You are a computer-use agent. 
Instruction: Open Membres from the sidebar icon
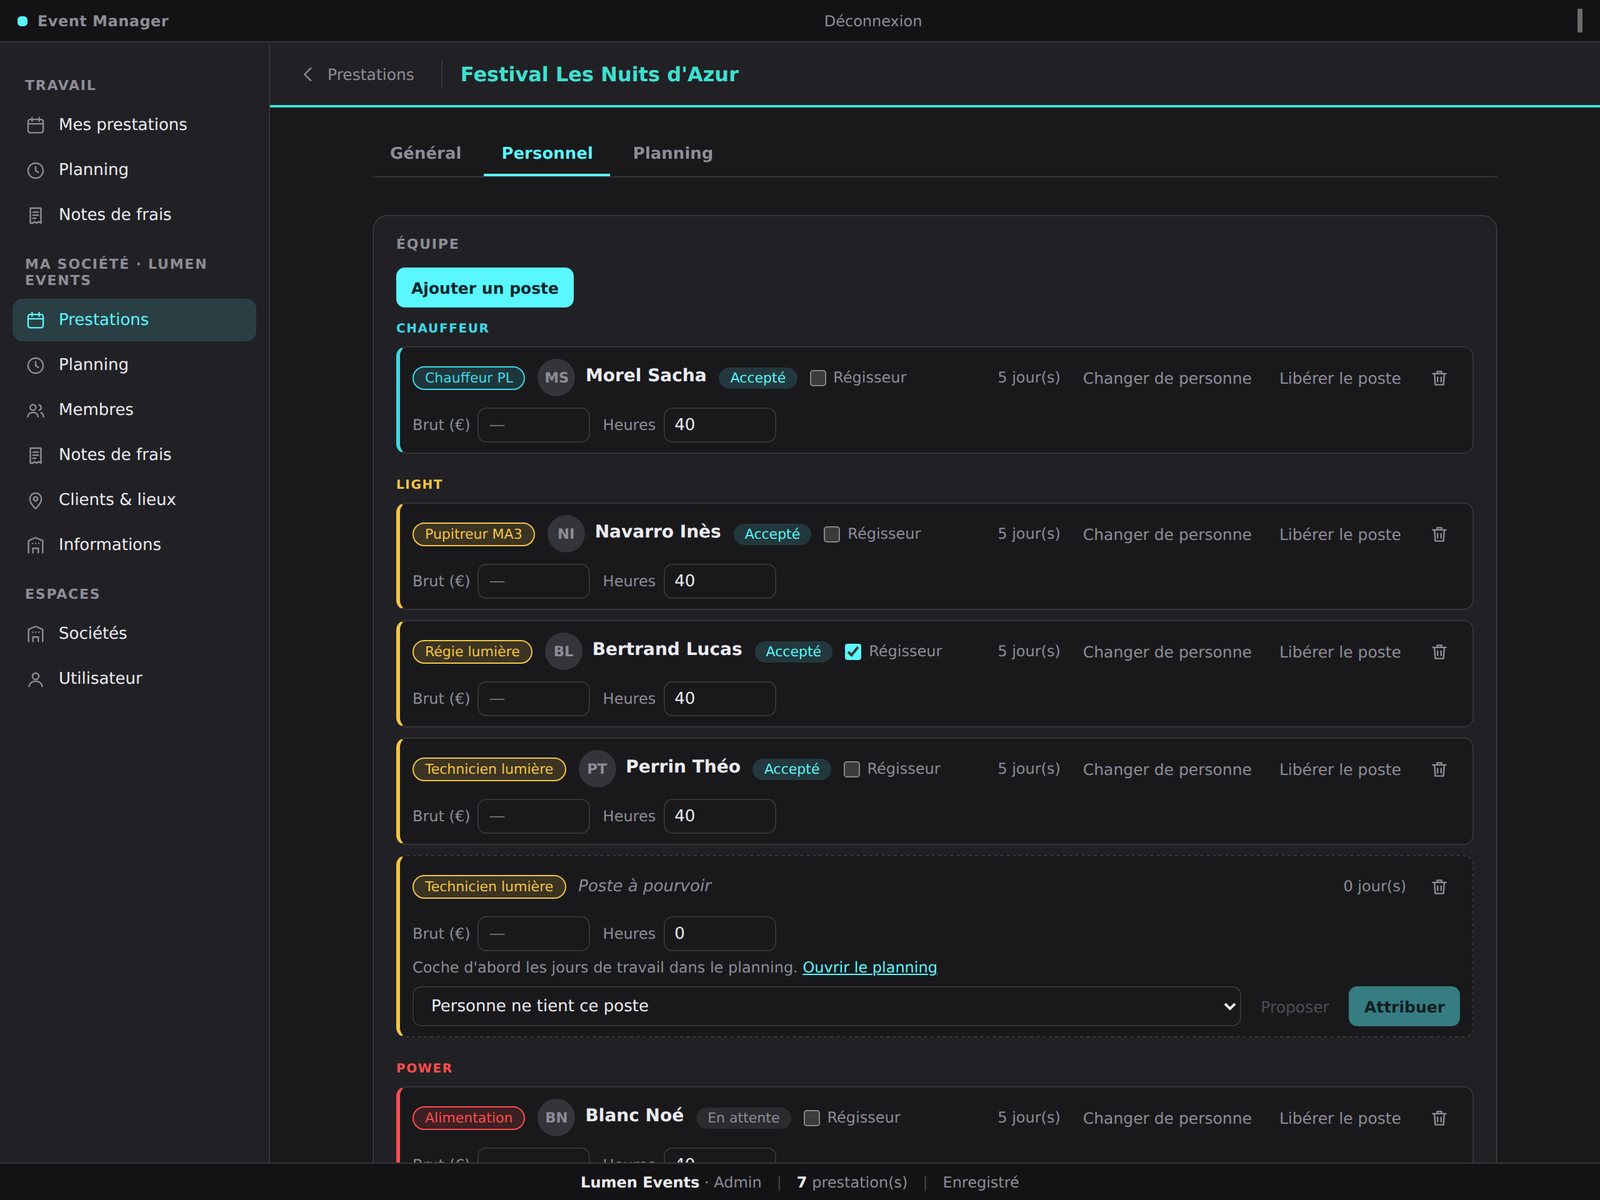pyautogui.click(x=36, y=410)
